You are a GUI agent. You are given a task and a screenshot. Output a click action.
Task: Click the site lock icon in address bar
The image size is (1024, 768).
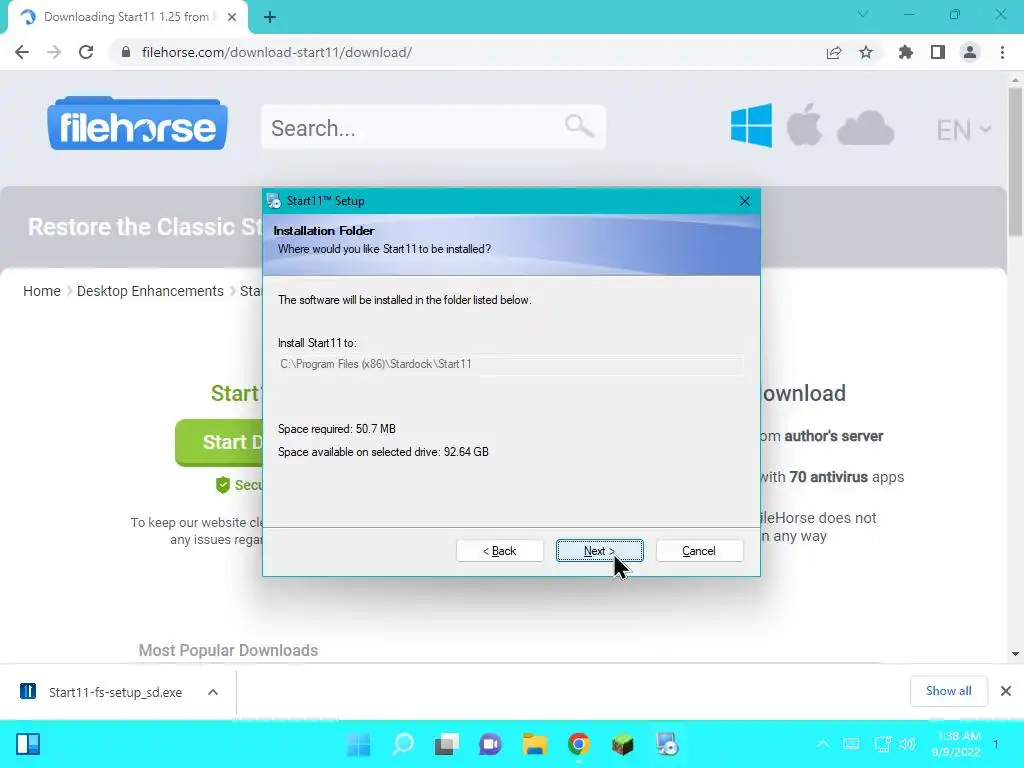click(x=126, y=52)
